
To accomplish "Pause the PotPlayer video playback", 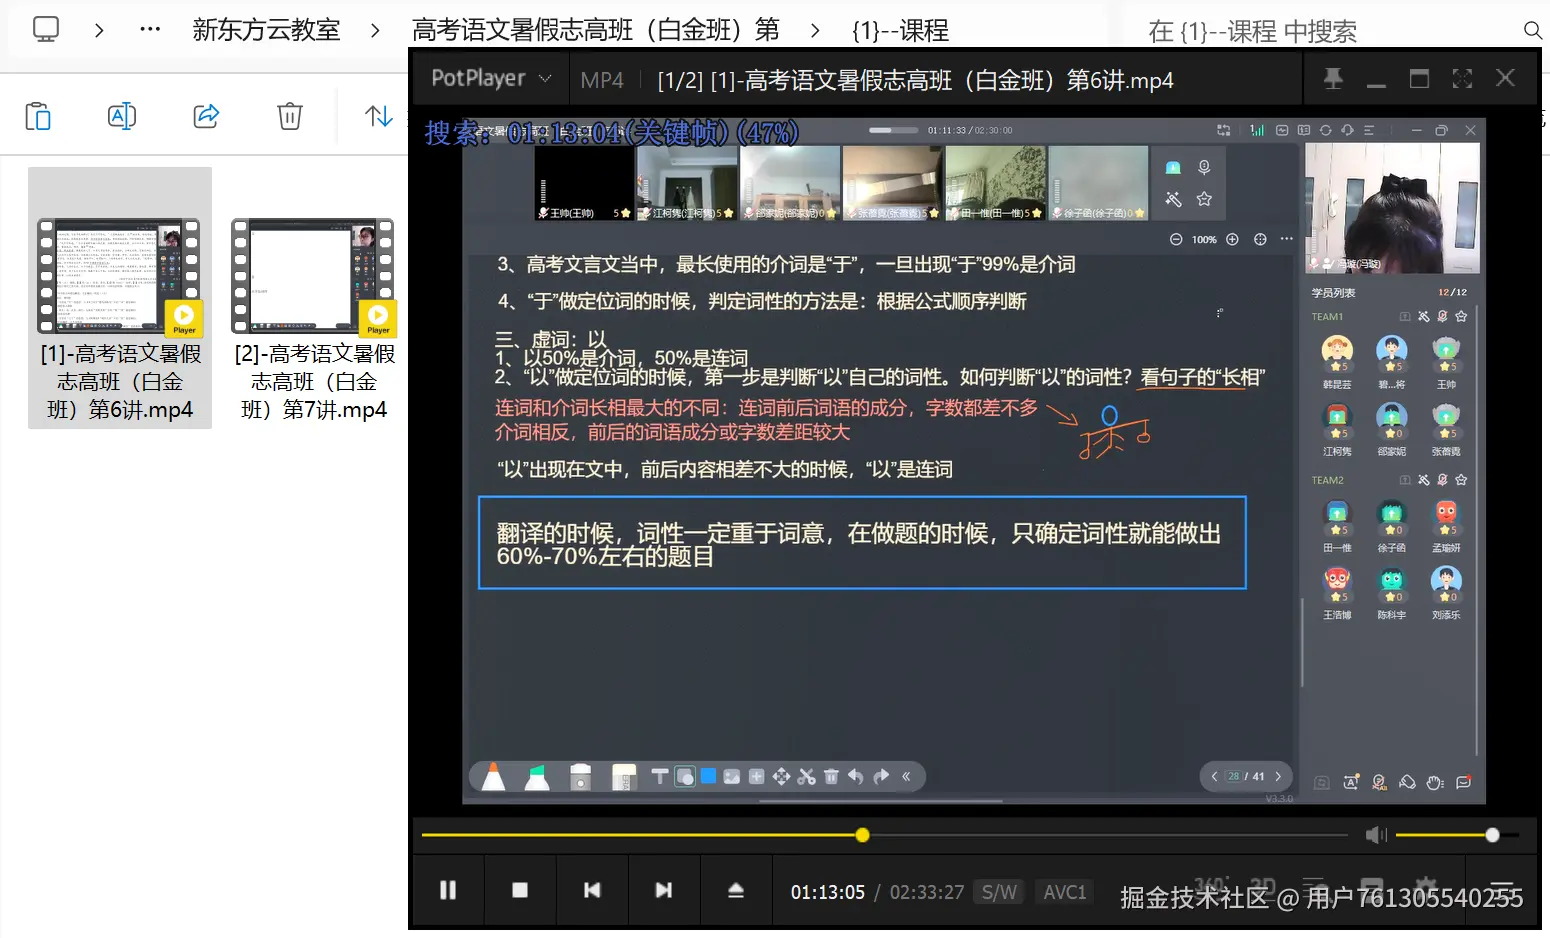I will click(x=448, y=890).
